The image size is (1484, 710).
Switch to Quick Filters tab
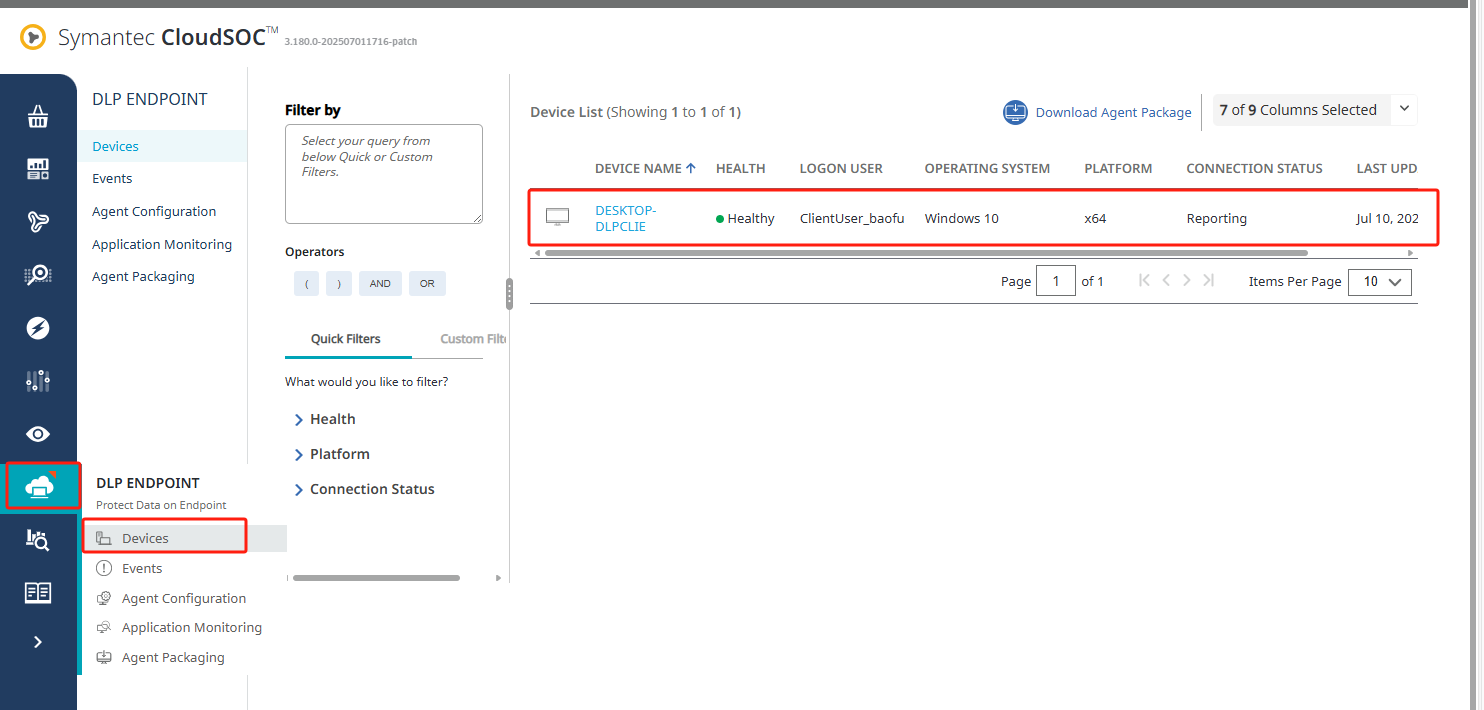click(346, 339)
